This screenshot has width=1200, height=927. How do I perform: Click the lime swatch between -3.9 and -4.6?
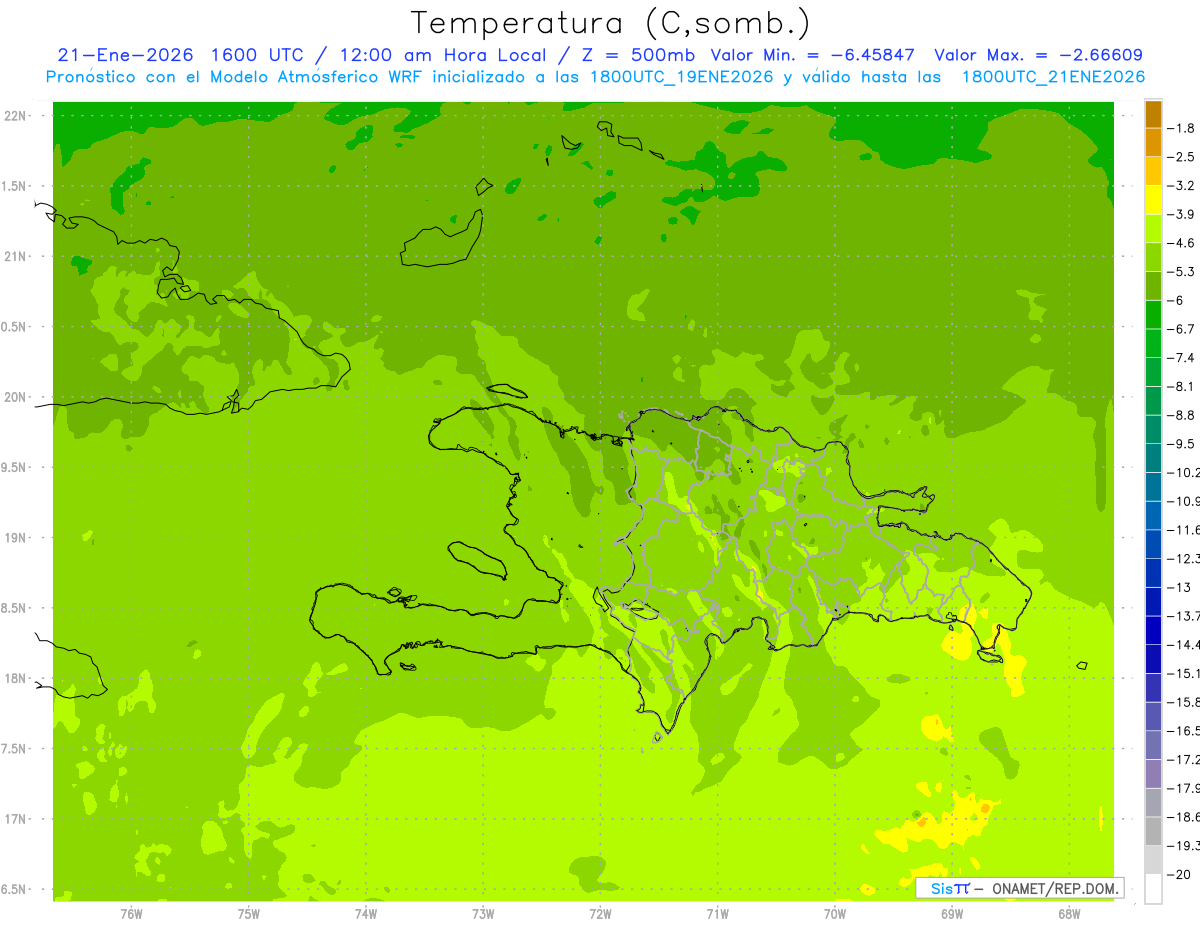pos(1153,228)
